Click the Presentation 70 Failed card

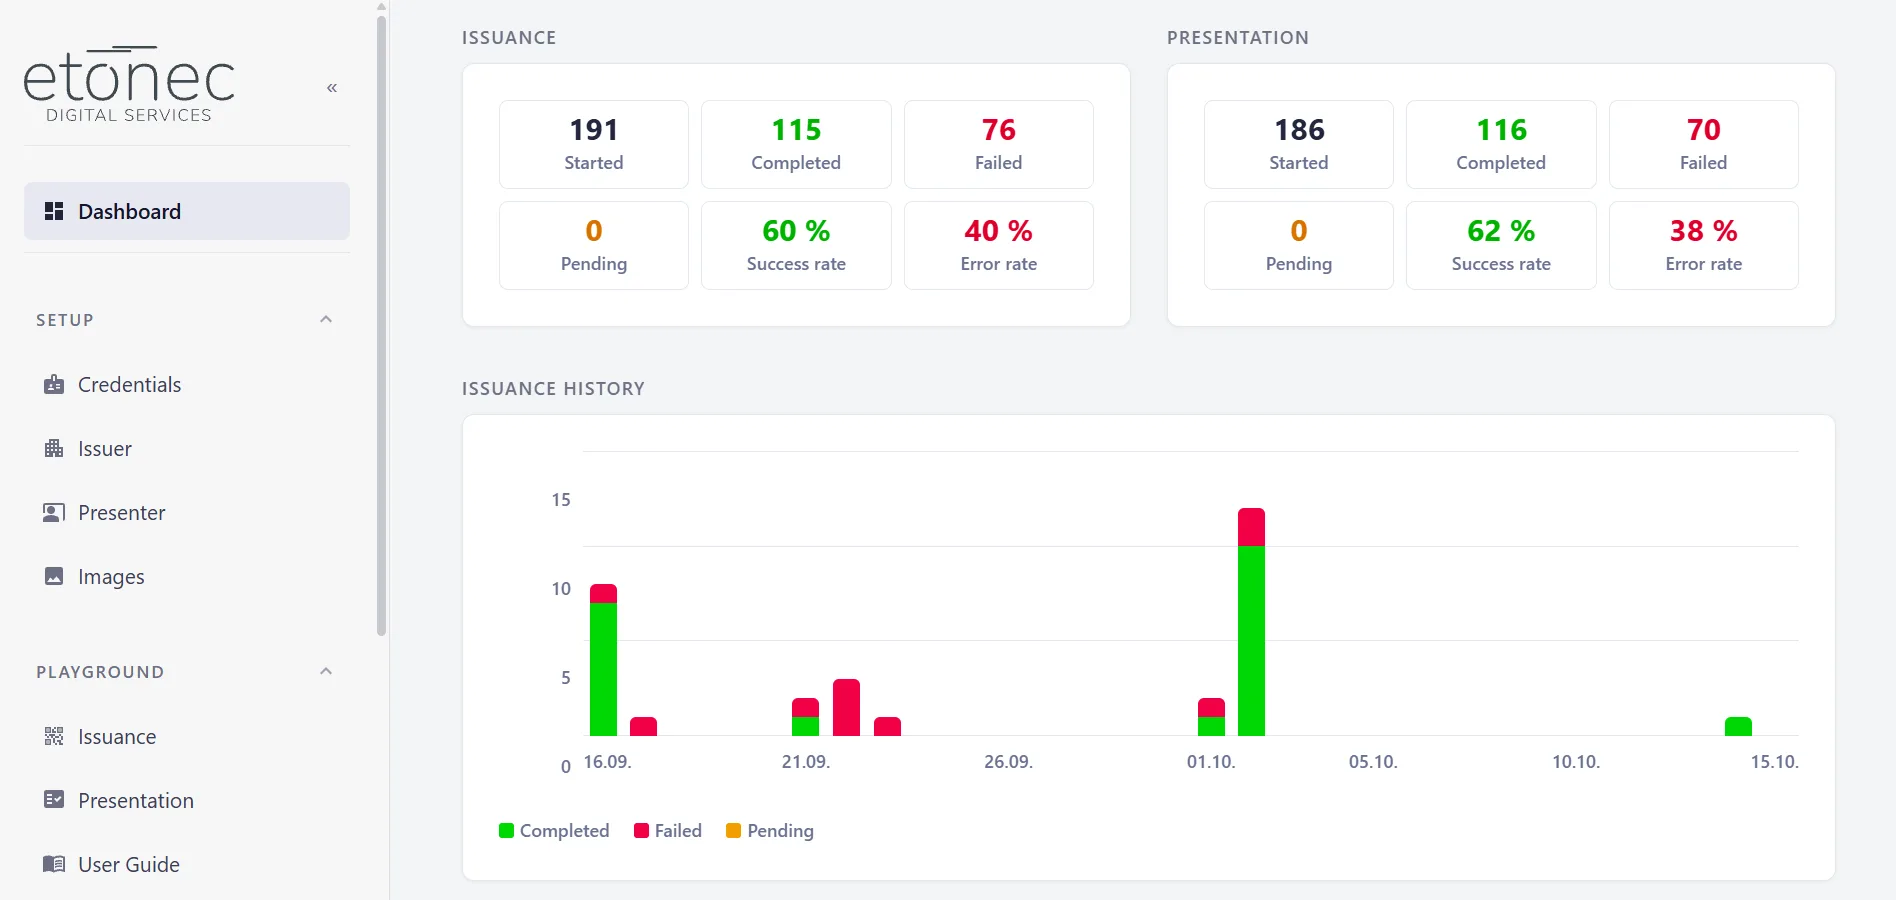1704,144
